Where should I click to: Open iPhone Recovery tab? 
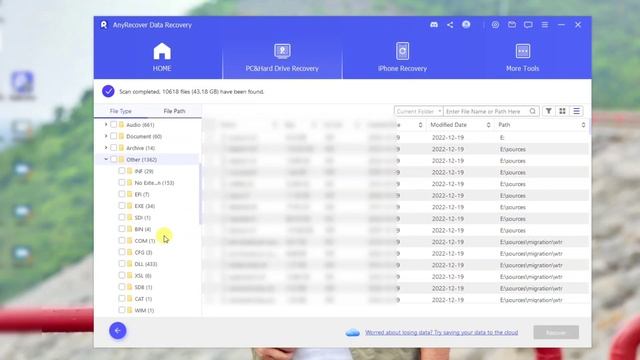click(x=402, y=58)
